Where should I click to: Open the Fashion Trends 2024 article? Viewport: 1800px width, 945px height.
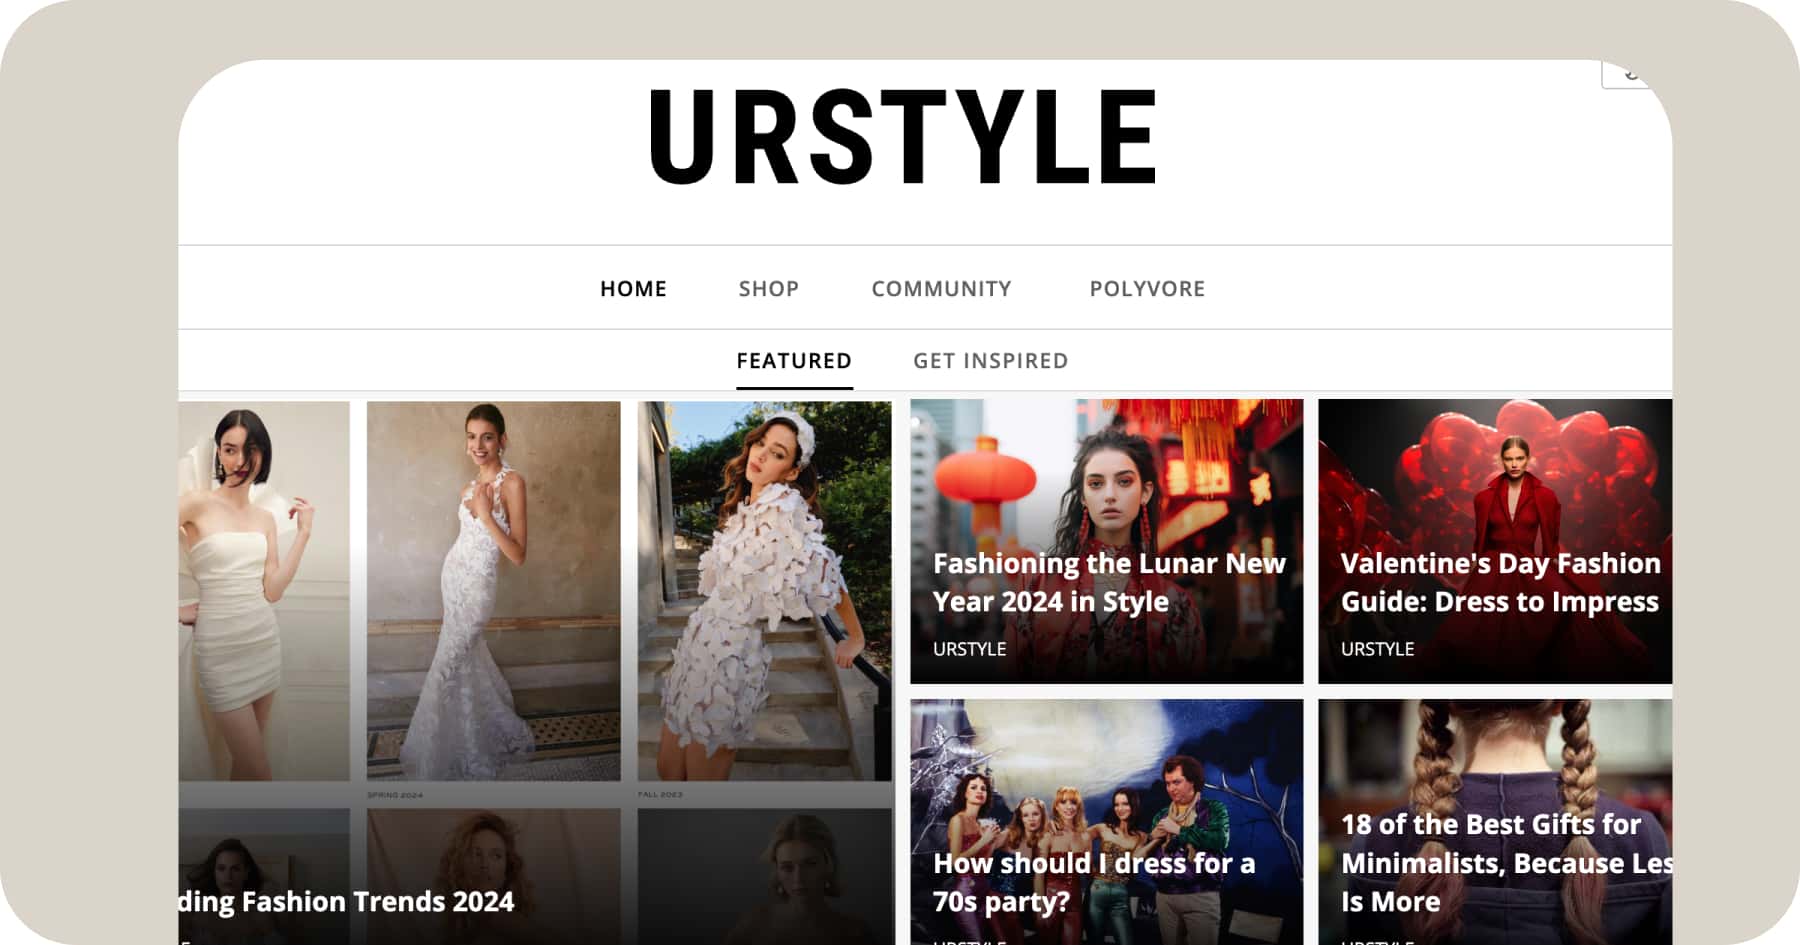346,902
